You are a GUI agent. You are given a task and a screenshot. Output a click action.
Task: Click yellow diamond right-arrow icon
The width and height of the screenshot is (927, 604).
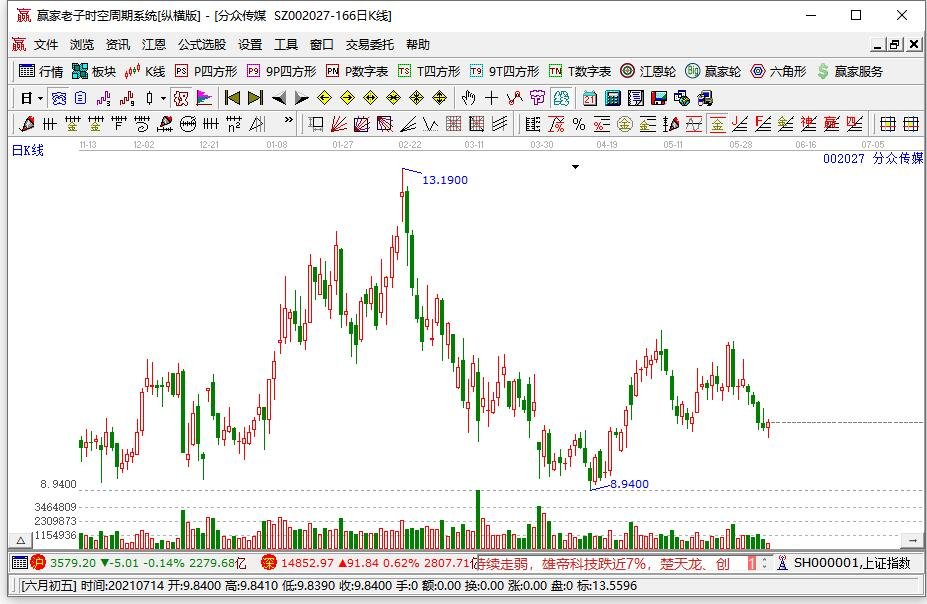click(347, 98)
